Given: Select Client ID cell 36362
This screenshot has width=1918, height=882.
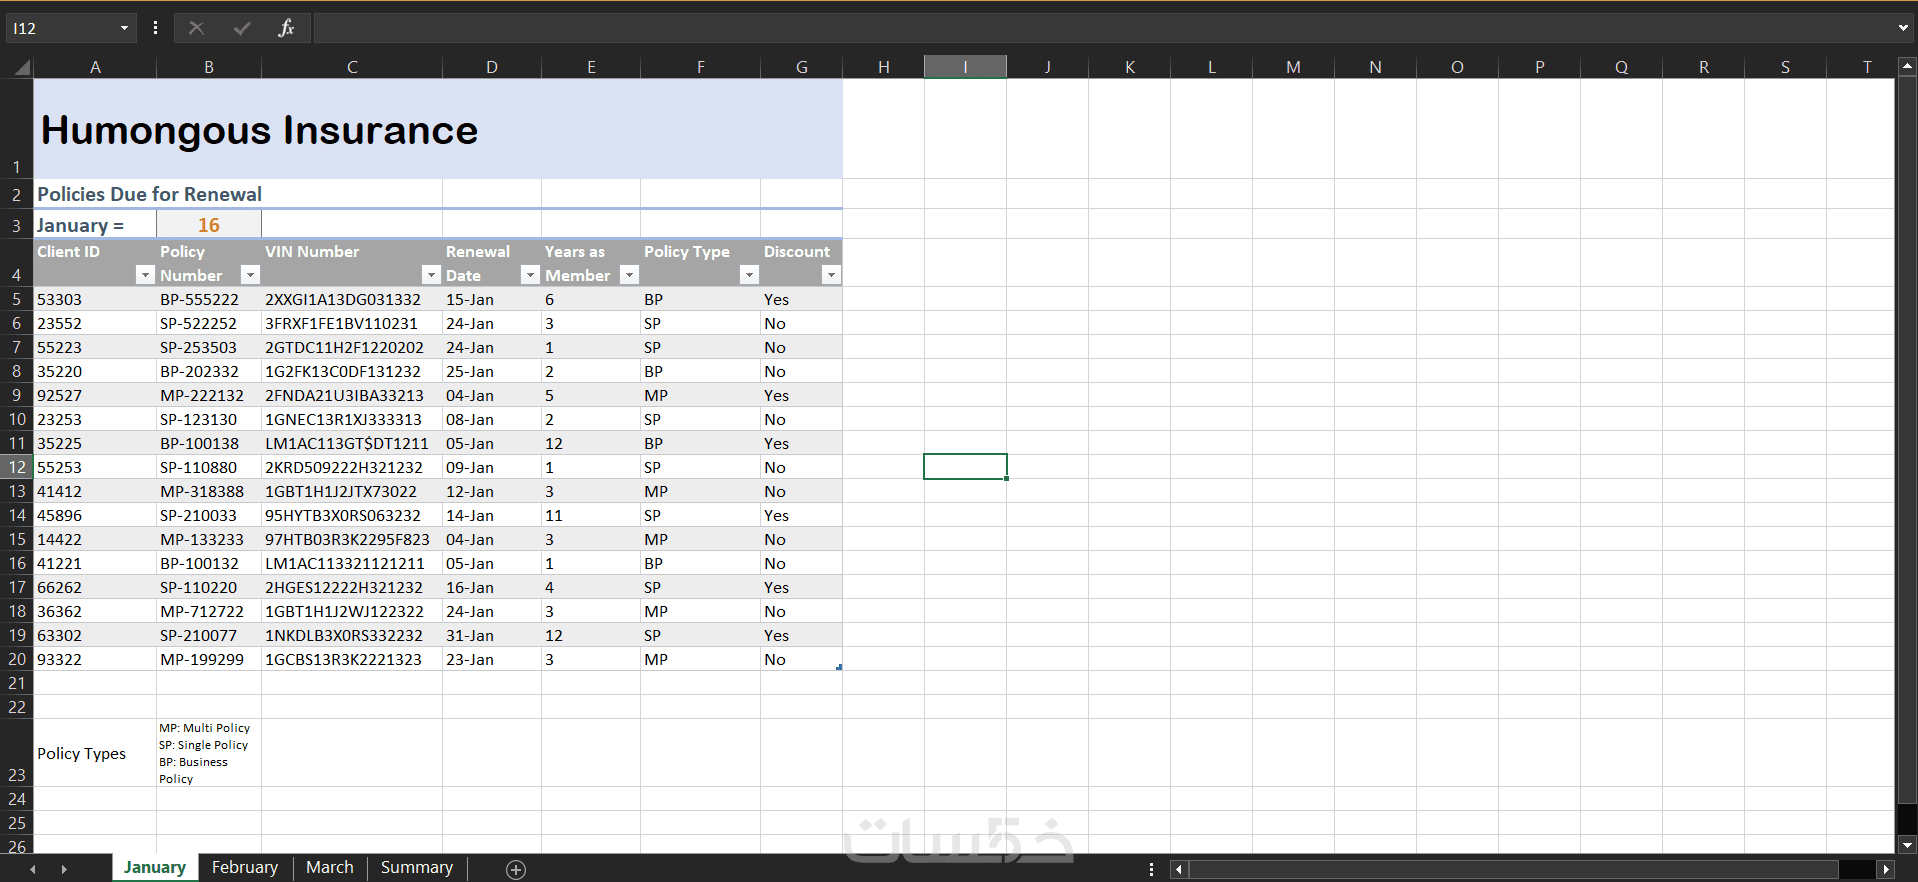Looking at the screenshot, I should pos(95,611).
